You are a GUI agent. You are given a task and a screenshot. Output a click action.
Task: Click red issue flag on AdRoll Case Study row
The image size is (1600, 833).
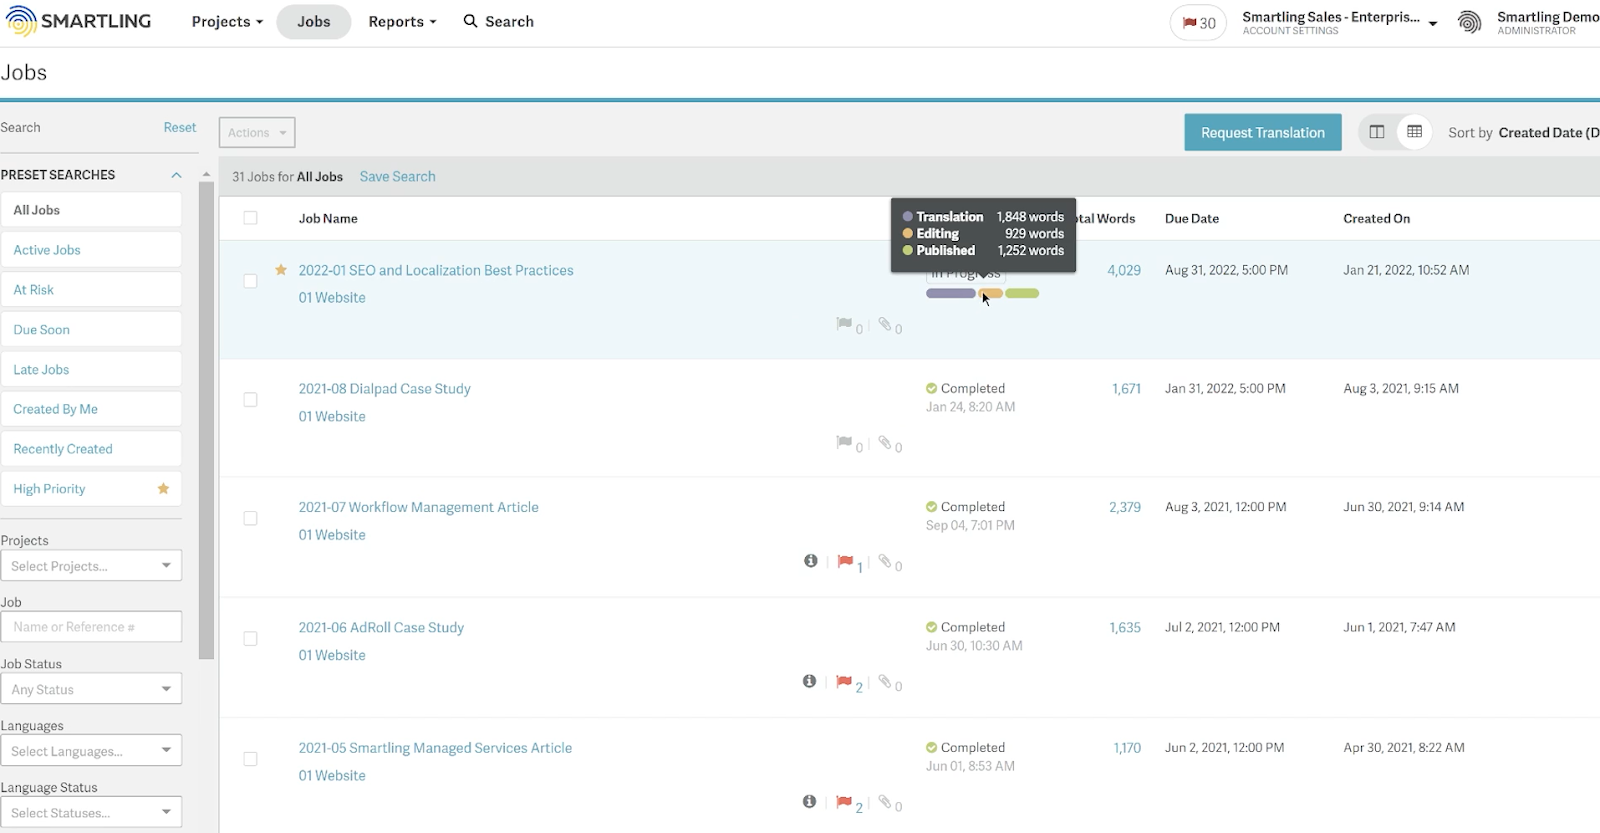[845, 682]
